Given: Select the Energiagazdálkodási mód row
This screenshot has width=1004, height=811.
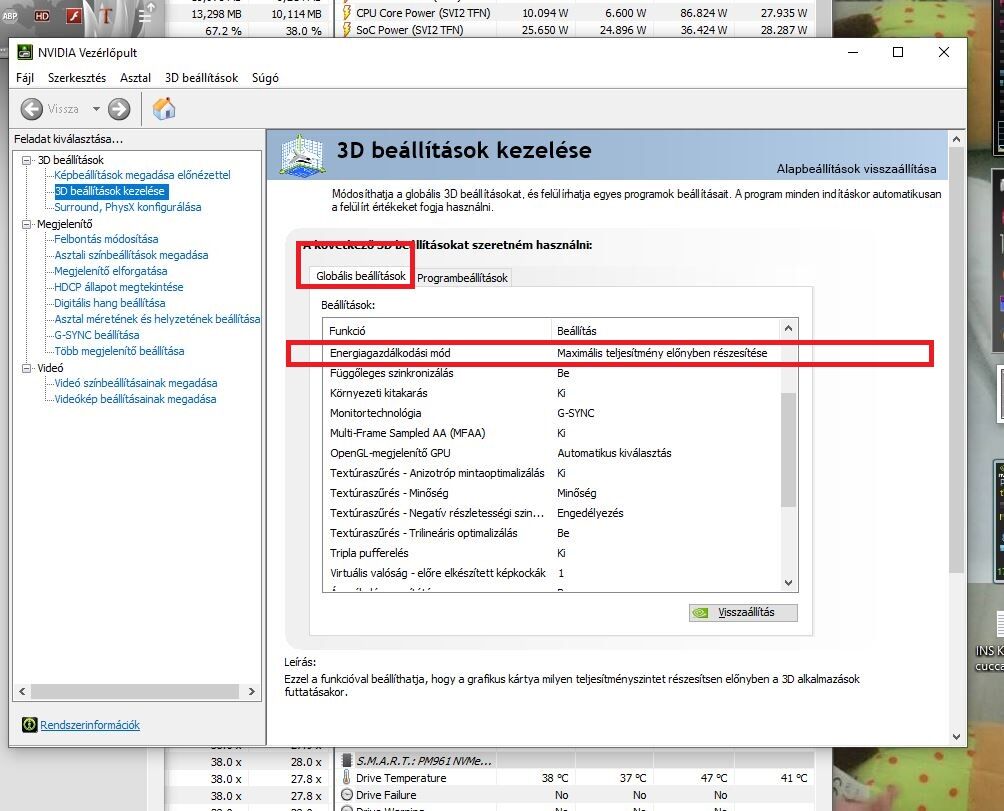Looking at the screenshot, I should coord(552,353).
